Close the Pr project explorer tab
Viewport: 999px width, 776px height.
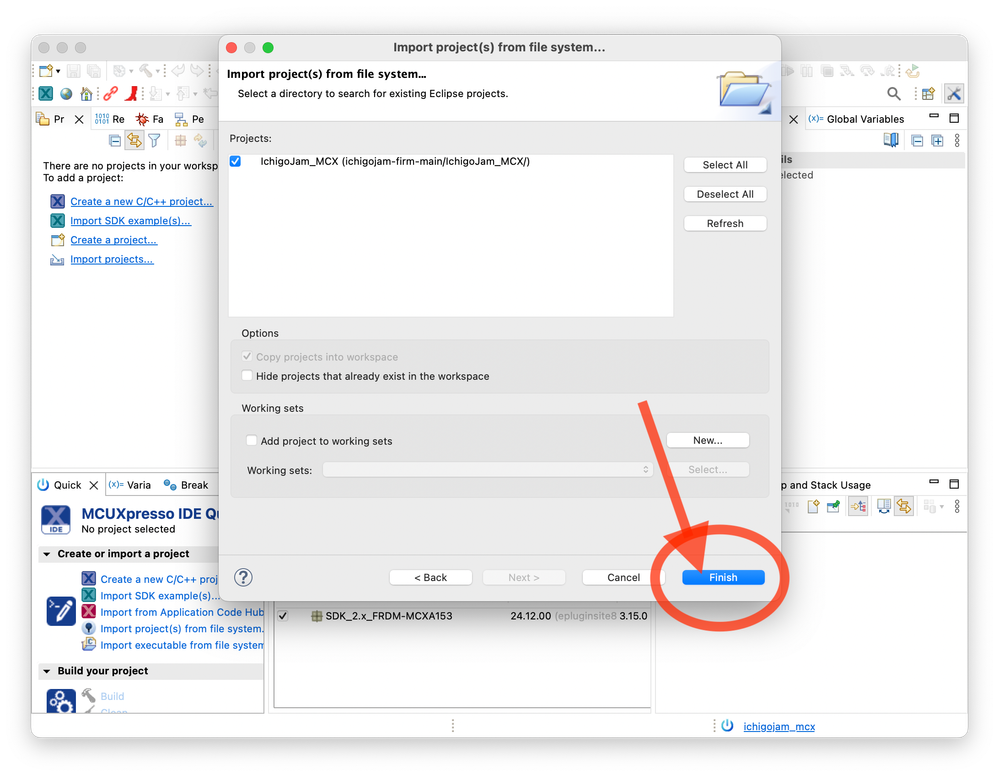[79, 119]
